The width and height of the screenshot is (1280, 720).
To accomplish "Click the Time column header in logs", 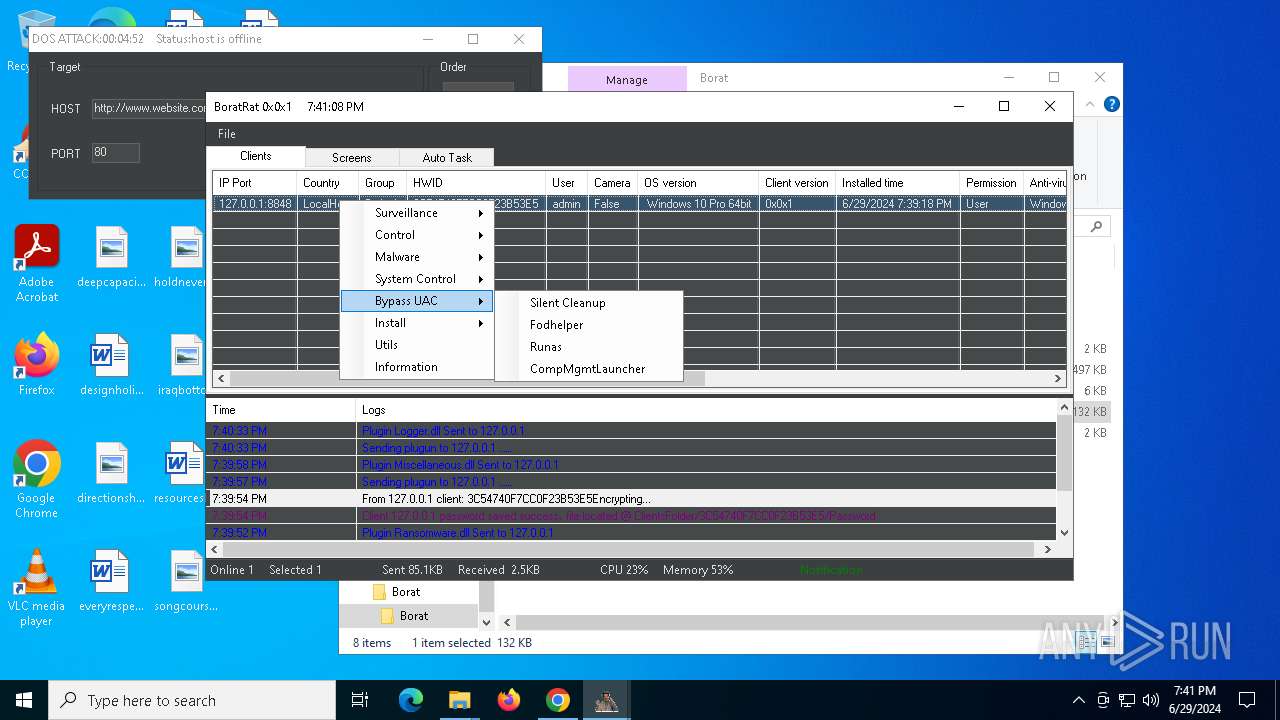I will coord(280,410).
